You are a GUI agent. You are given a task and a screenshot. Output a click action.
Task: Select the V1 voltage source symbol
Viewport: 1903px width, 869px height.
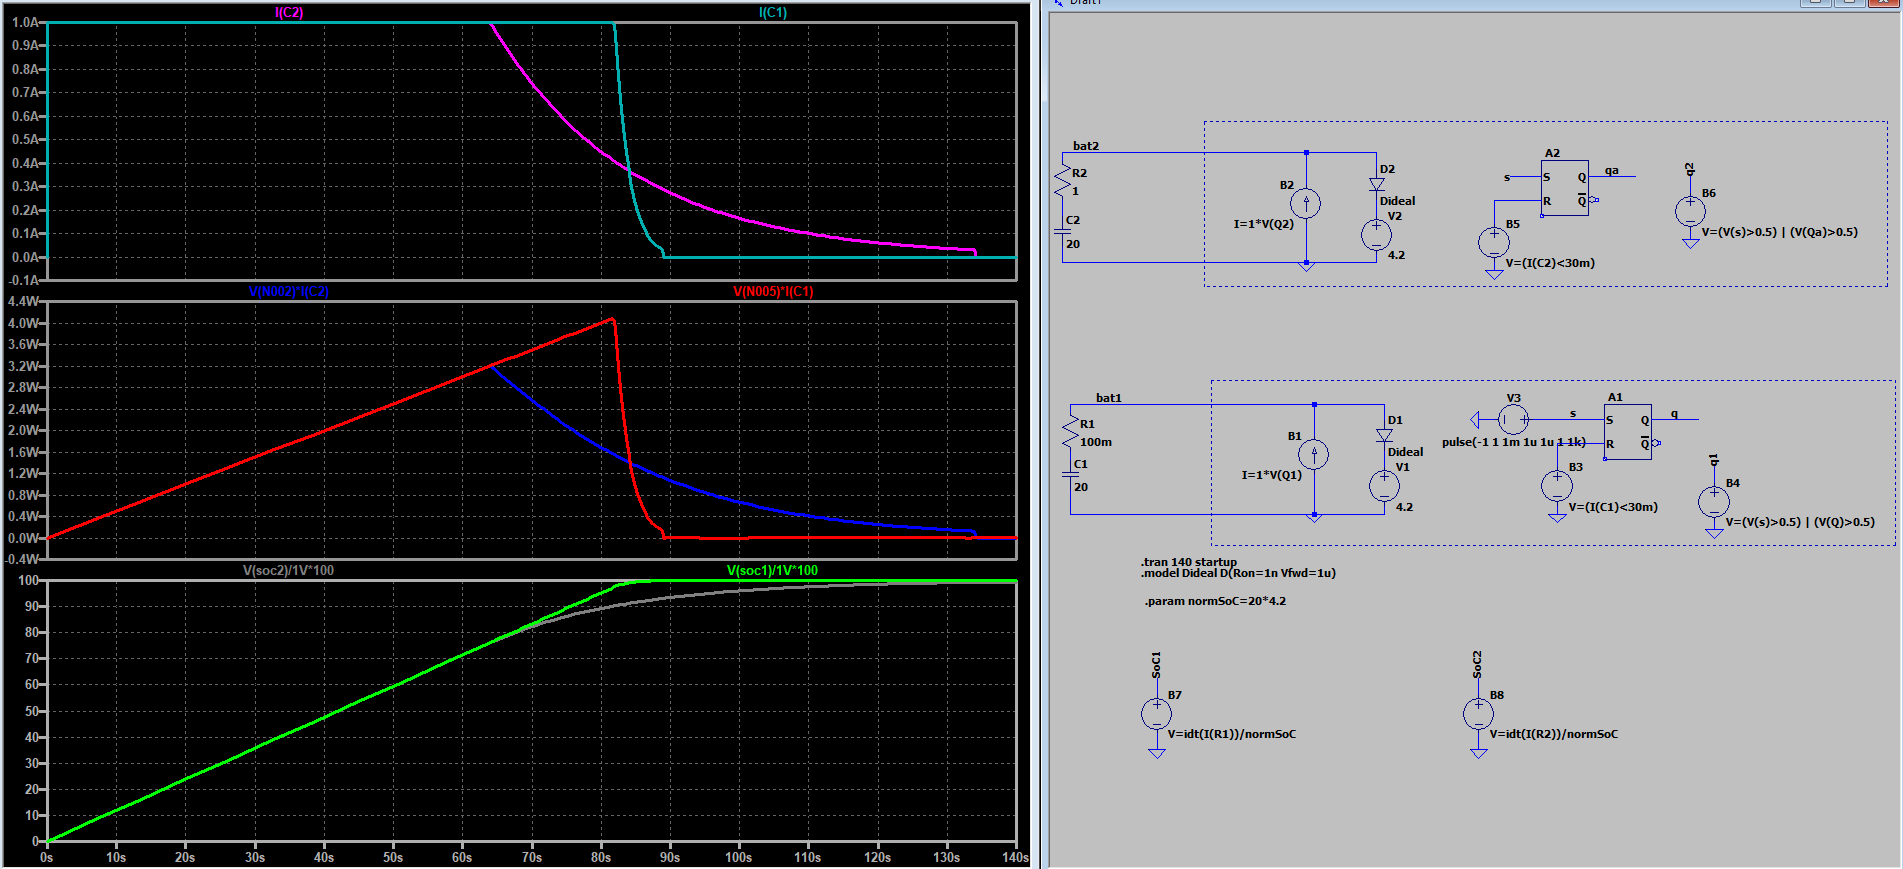[x=1384, y=486]
